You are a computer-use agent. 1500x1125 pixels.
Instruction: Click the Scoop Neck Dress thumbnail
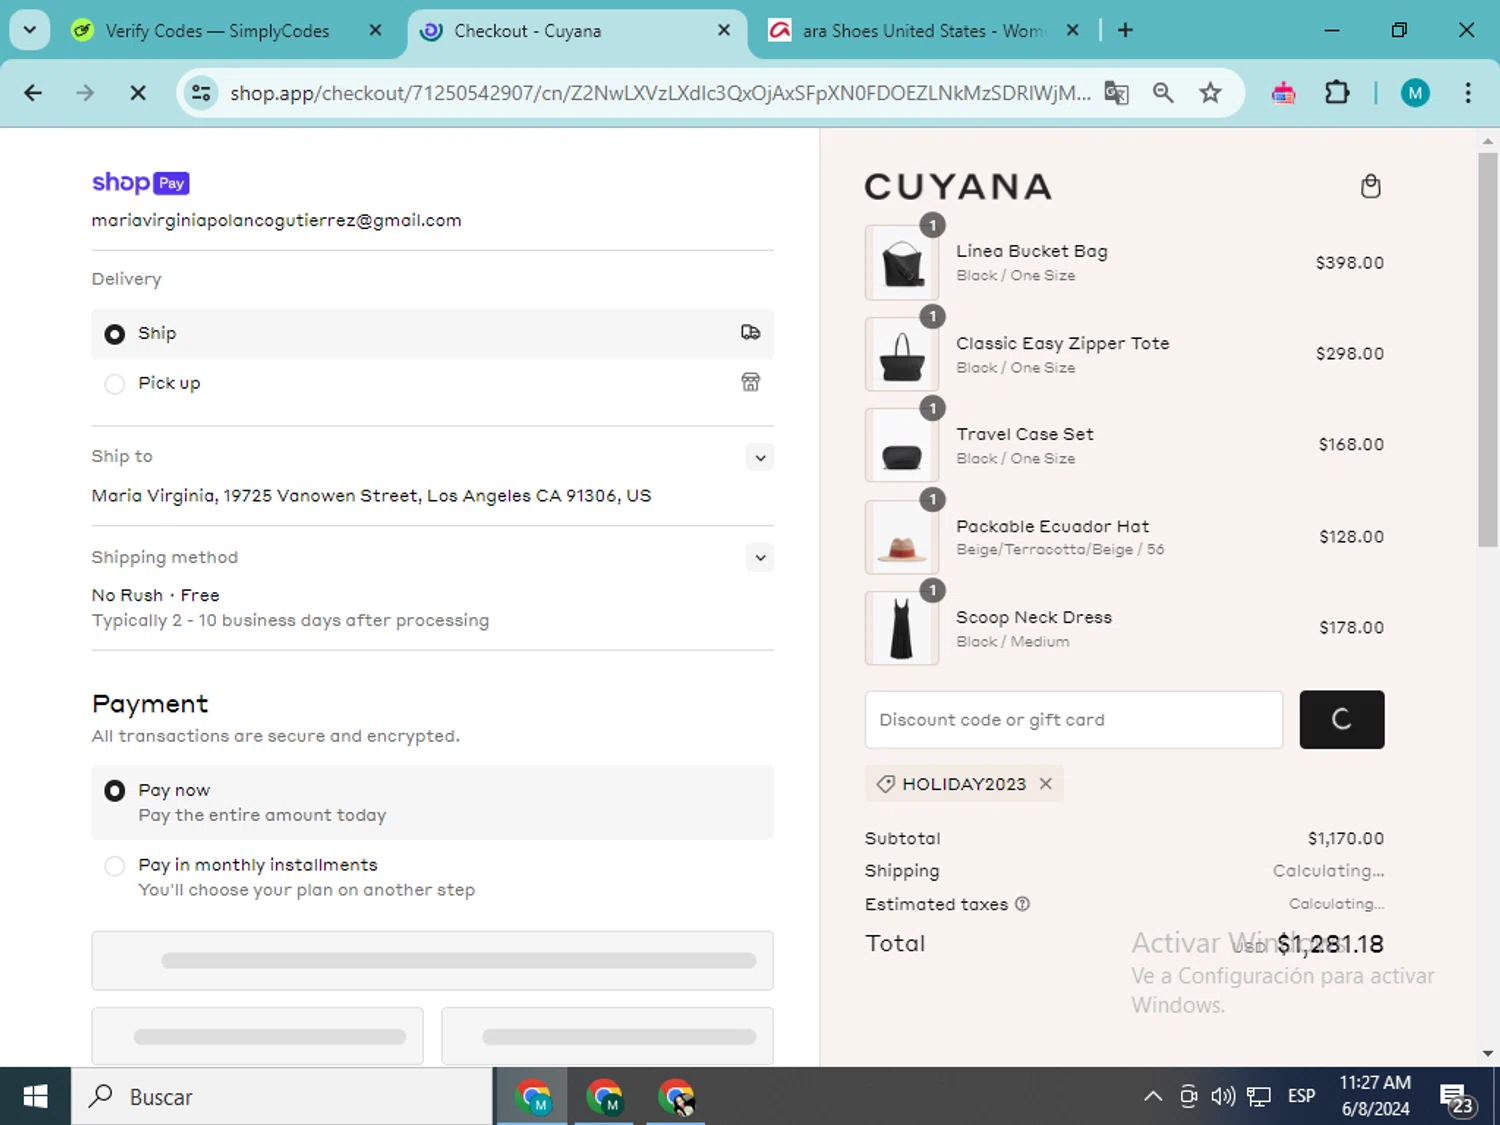coord(902,628)
